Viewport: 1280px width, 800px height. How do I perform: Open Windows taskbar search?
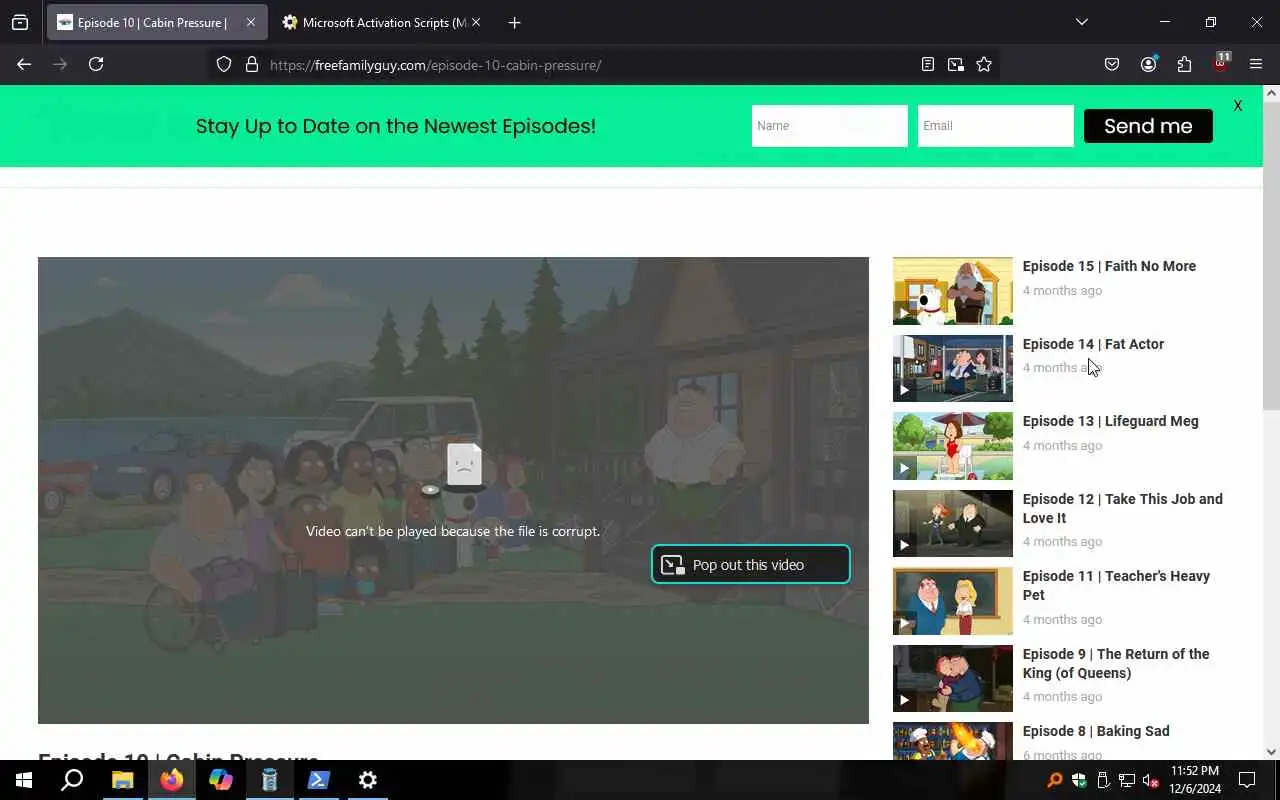click(x=72, y=780)
